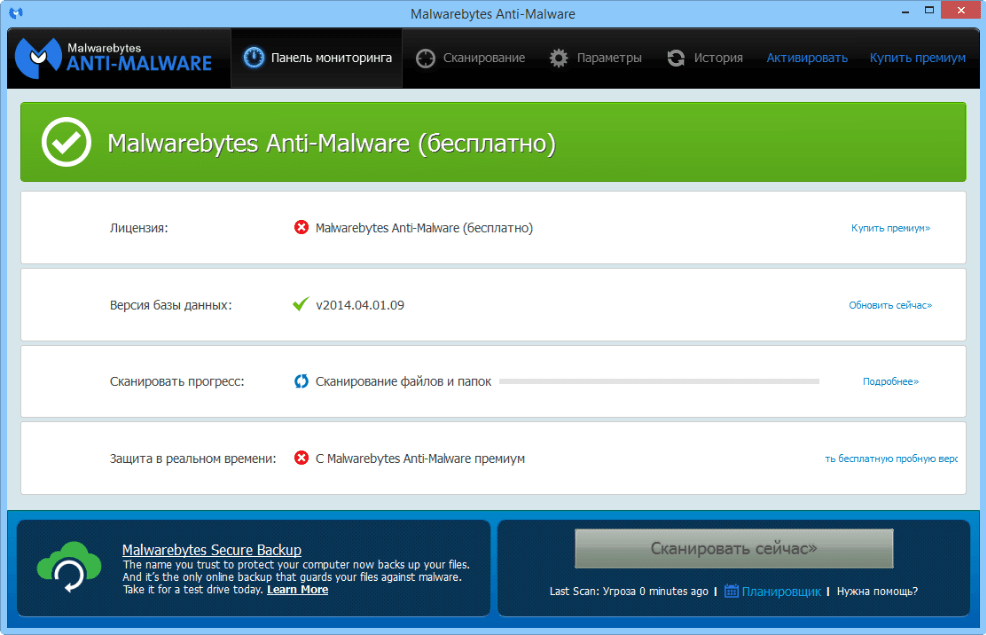
Task: Go to the История tab
Action: click(x=706, y=58)
